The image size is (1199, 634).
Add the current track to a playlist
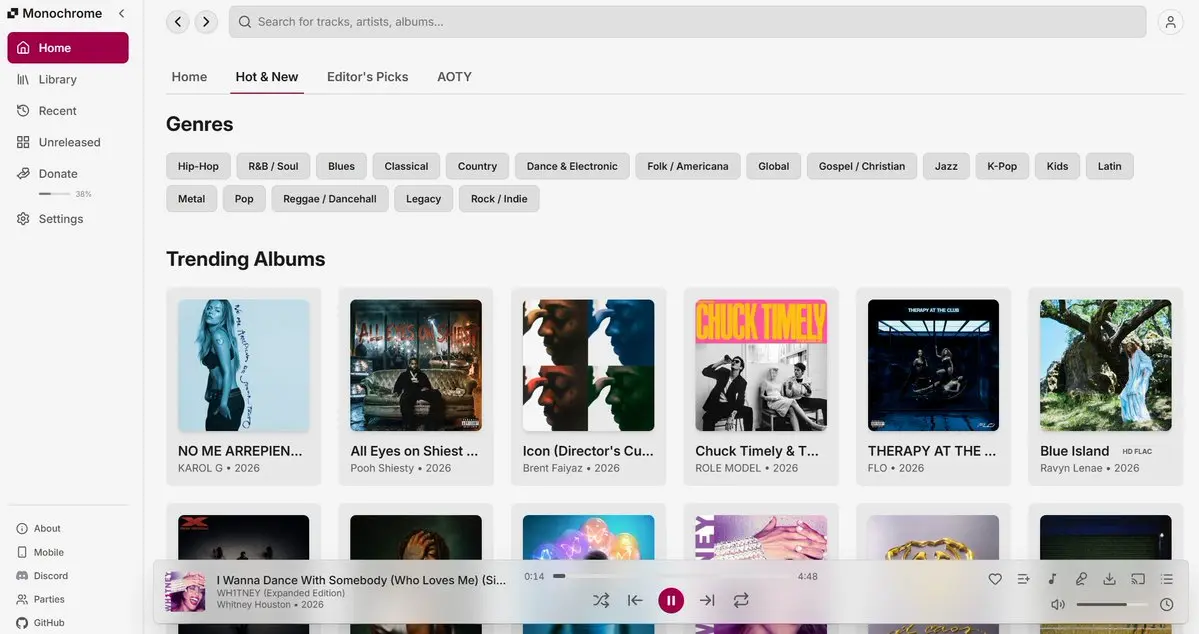[x=1023, y=579]
